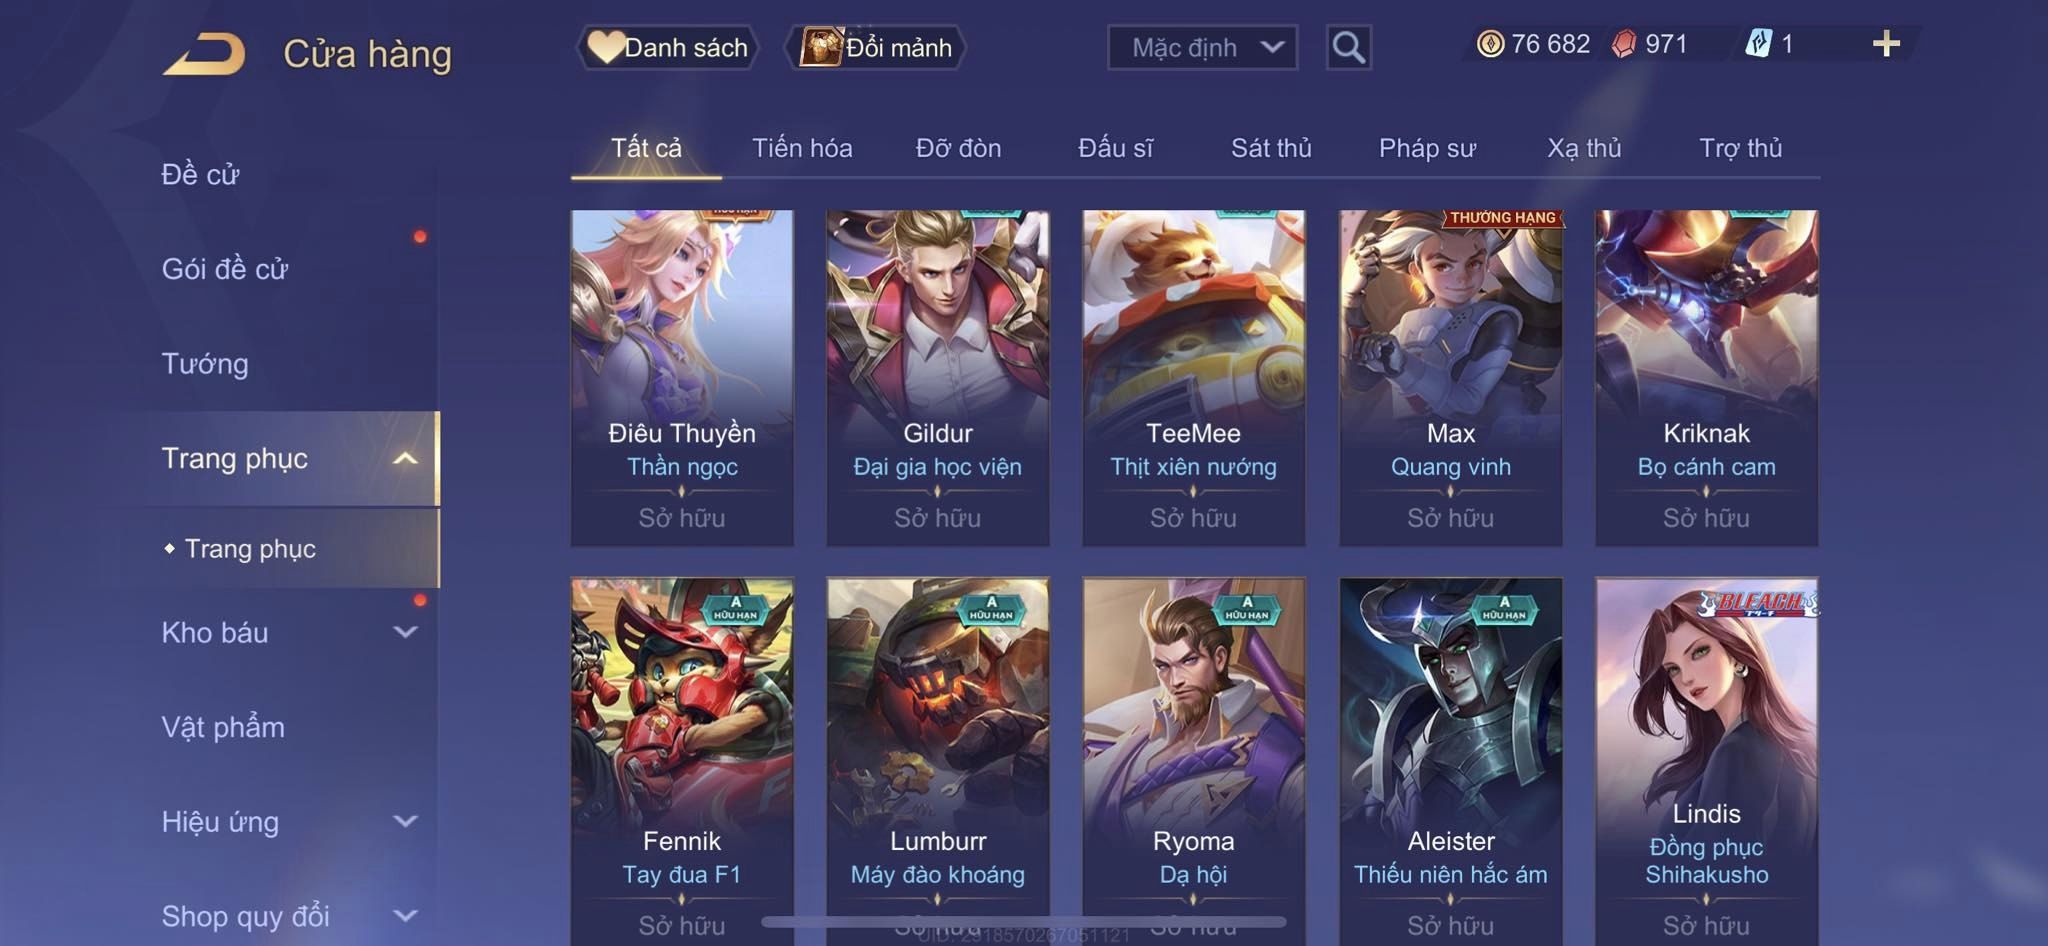Select the Max Quang vinh skin card
Screen dimensions: 2048x946
(x=1451, y=378)
